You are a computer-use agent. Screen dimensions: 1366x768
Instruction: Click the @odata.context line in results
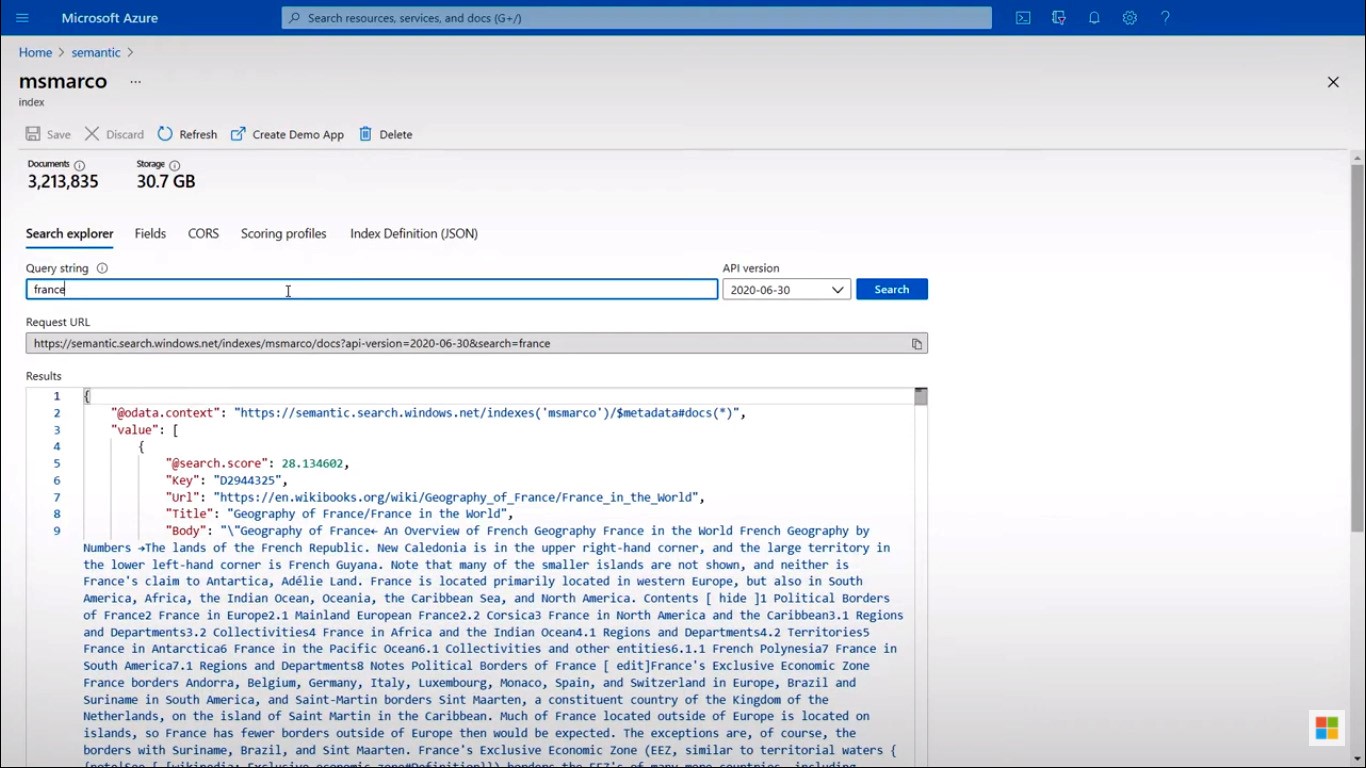(x=429, y=413)
